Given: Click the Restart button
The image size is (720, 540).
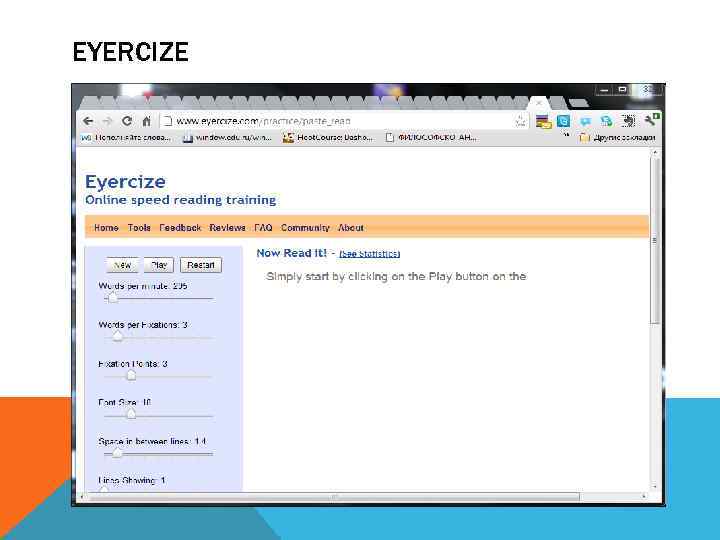Looking at the screenshot, I should [x=201, y=265].
